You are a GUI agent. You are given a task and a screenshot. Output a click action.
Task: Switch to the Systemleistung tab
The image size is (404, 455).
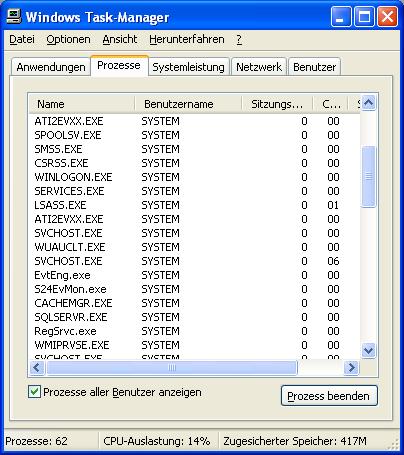click(x=188, y=67)
